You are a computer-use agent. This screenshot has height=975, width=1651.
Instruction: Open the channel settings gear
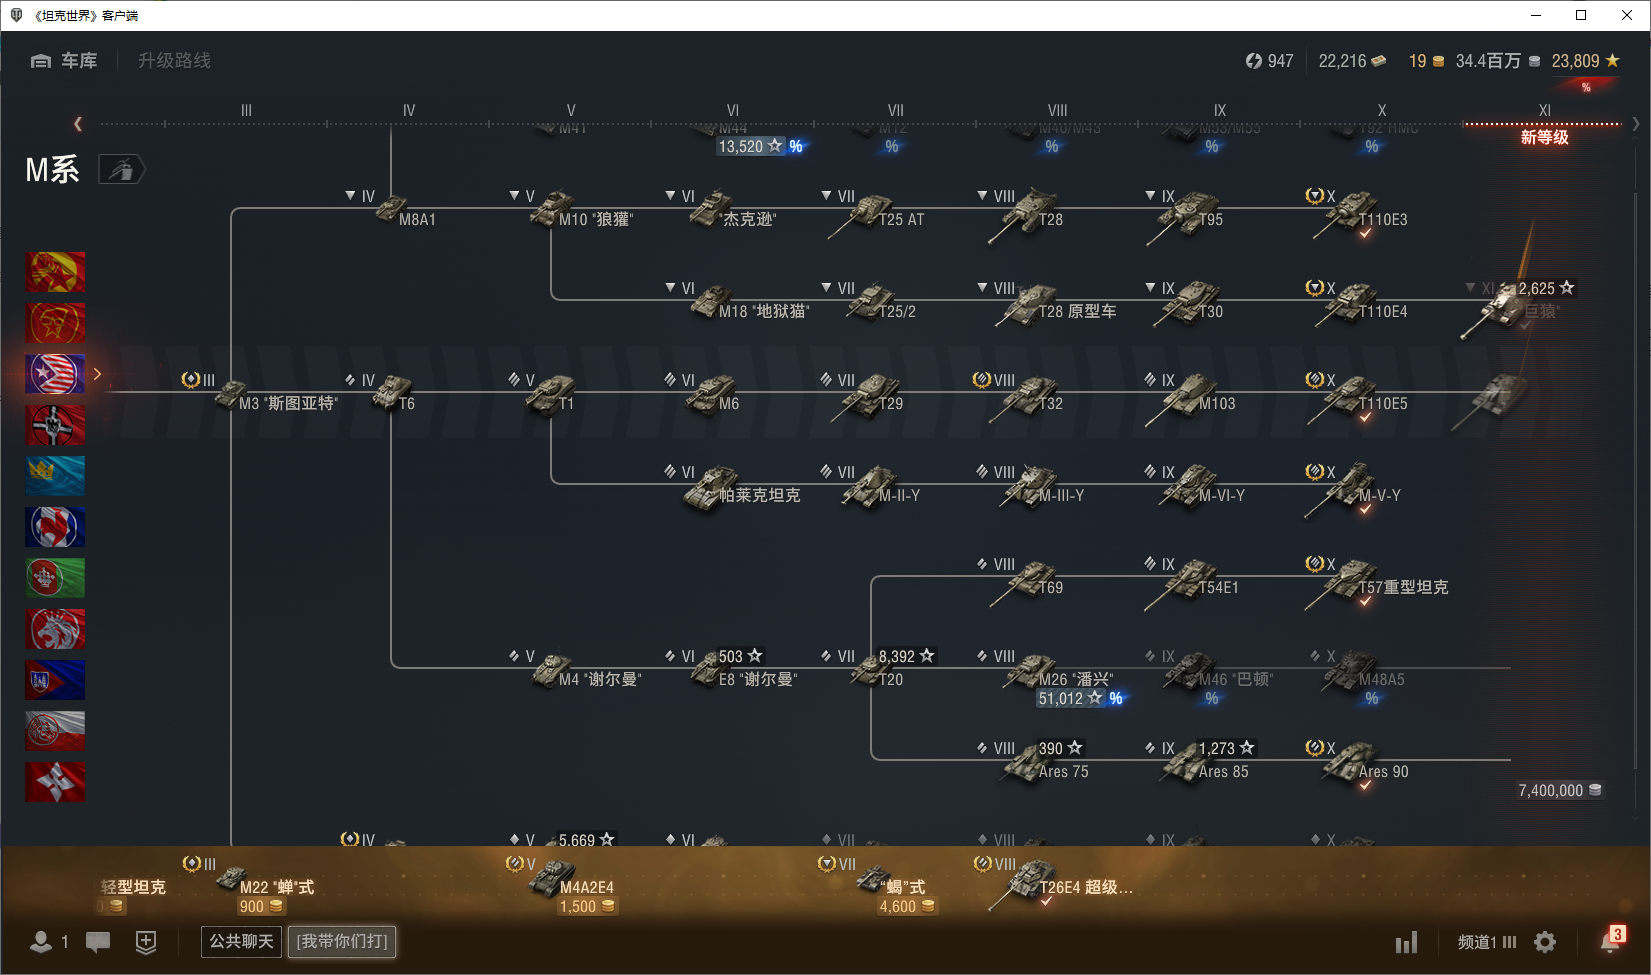pos(1545,942)
